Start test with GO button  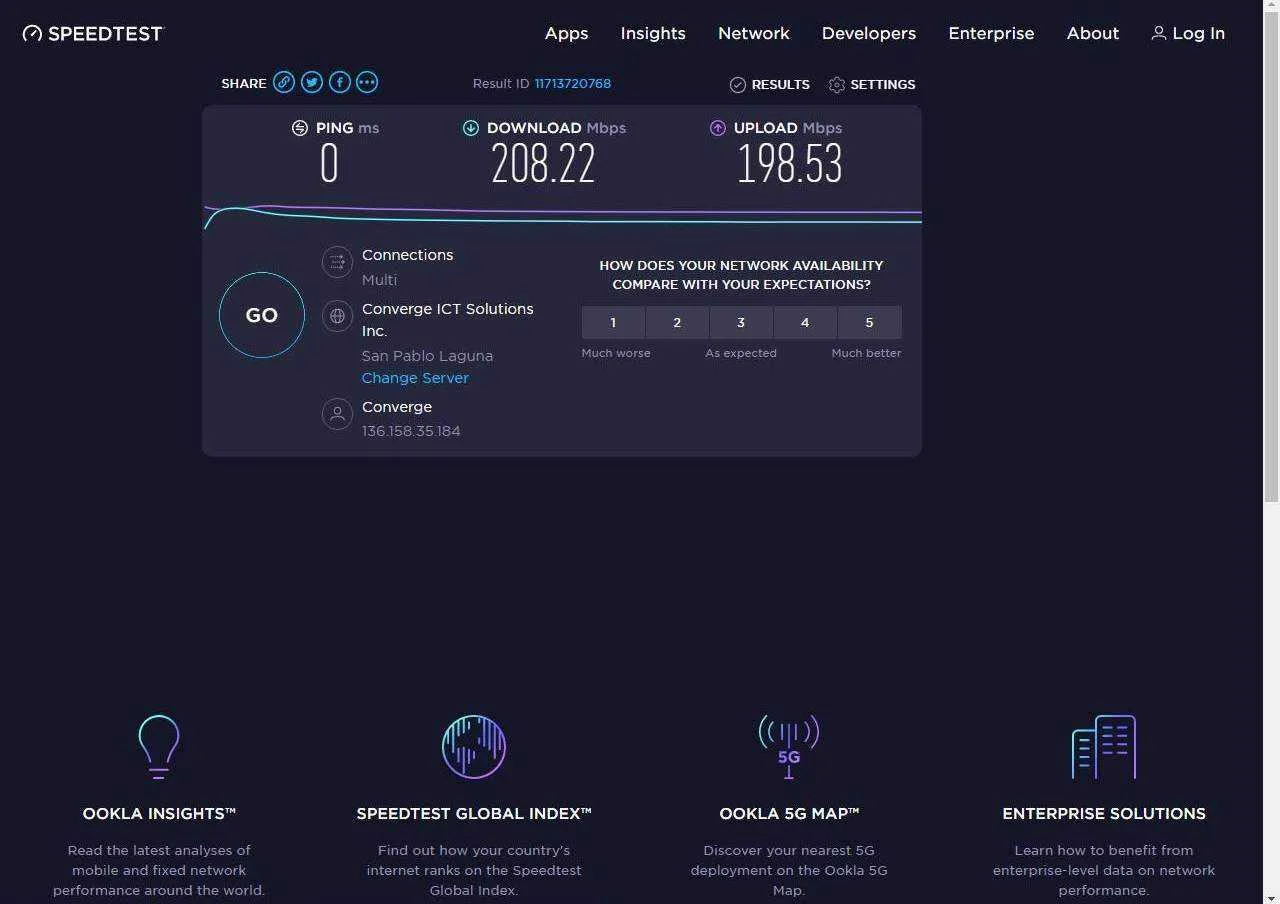[x=262, y=315]
